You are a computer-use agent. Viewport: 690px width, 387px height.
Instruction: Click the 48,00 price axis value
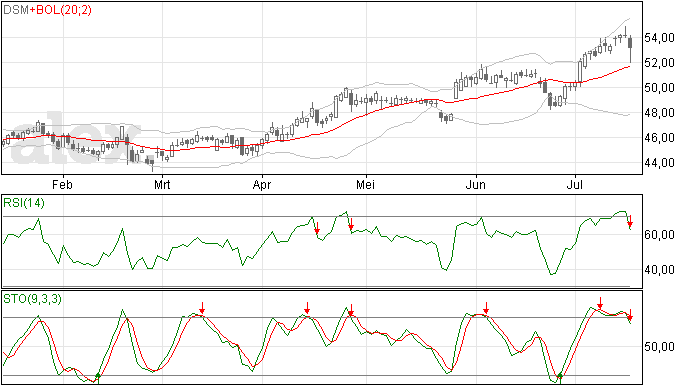[x=659, y=113]
